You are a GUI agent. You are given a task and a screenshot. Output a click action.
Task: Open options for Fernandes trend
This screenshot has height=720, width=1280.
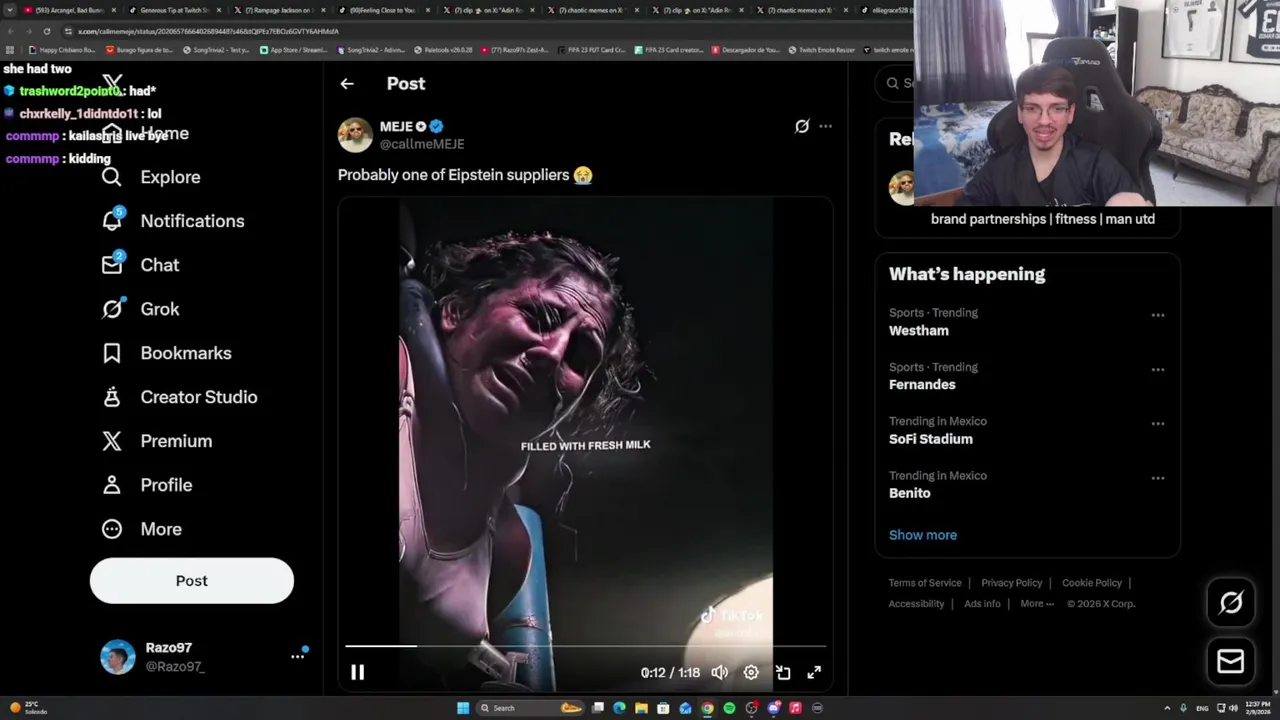coord(1158,369)
